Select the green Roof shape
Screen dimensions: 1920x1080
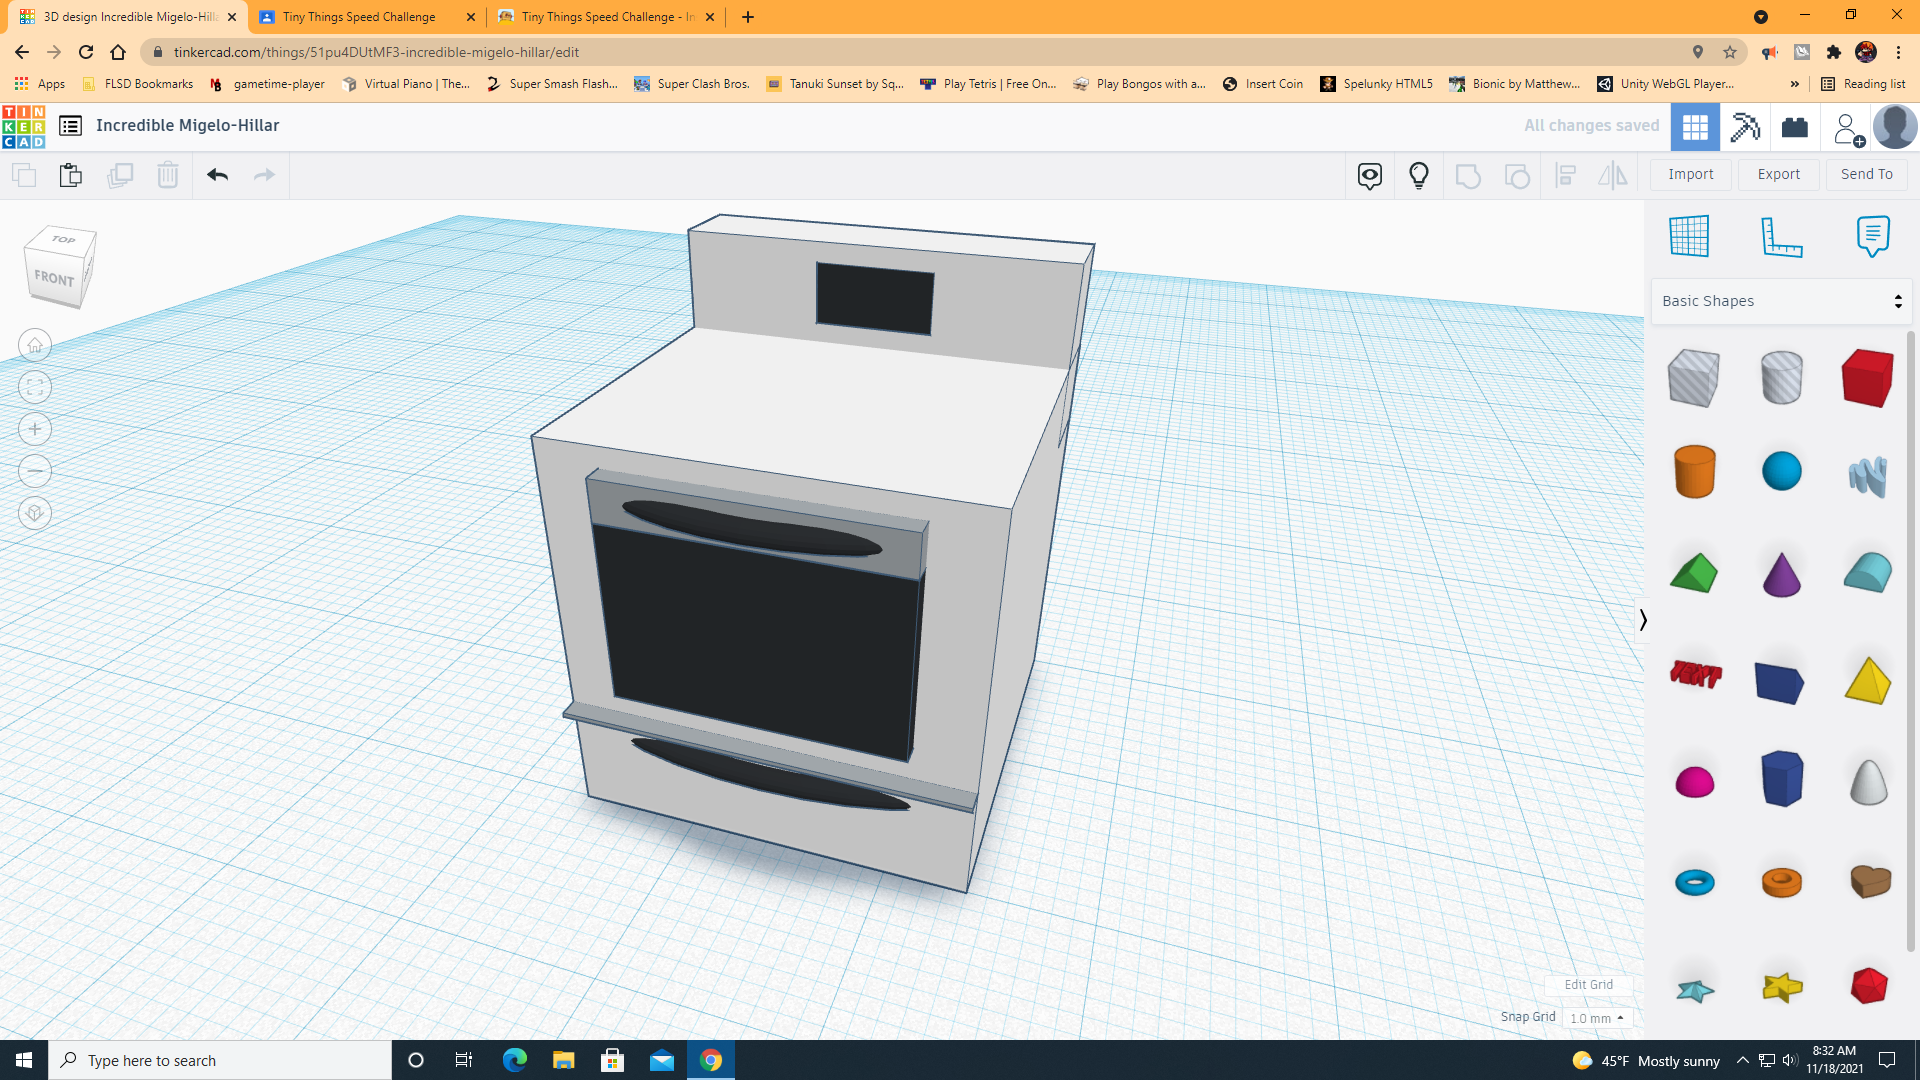[1693, 574]
